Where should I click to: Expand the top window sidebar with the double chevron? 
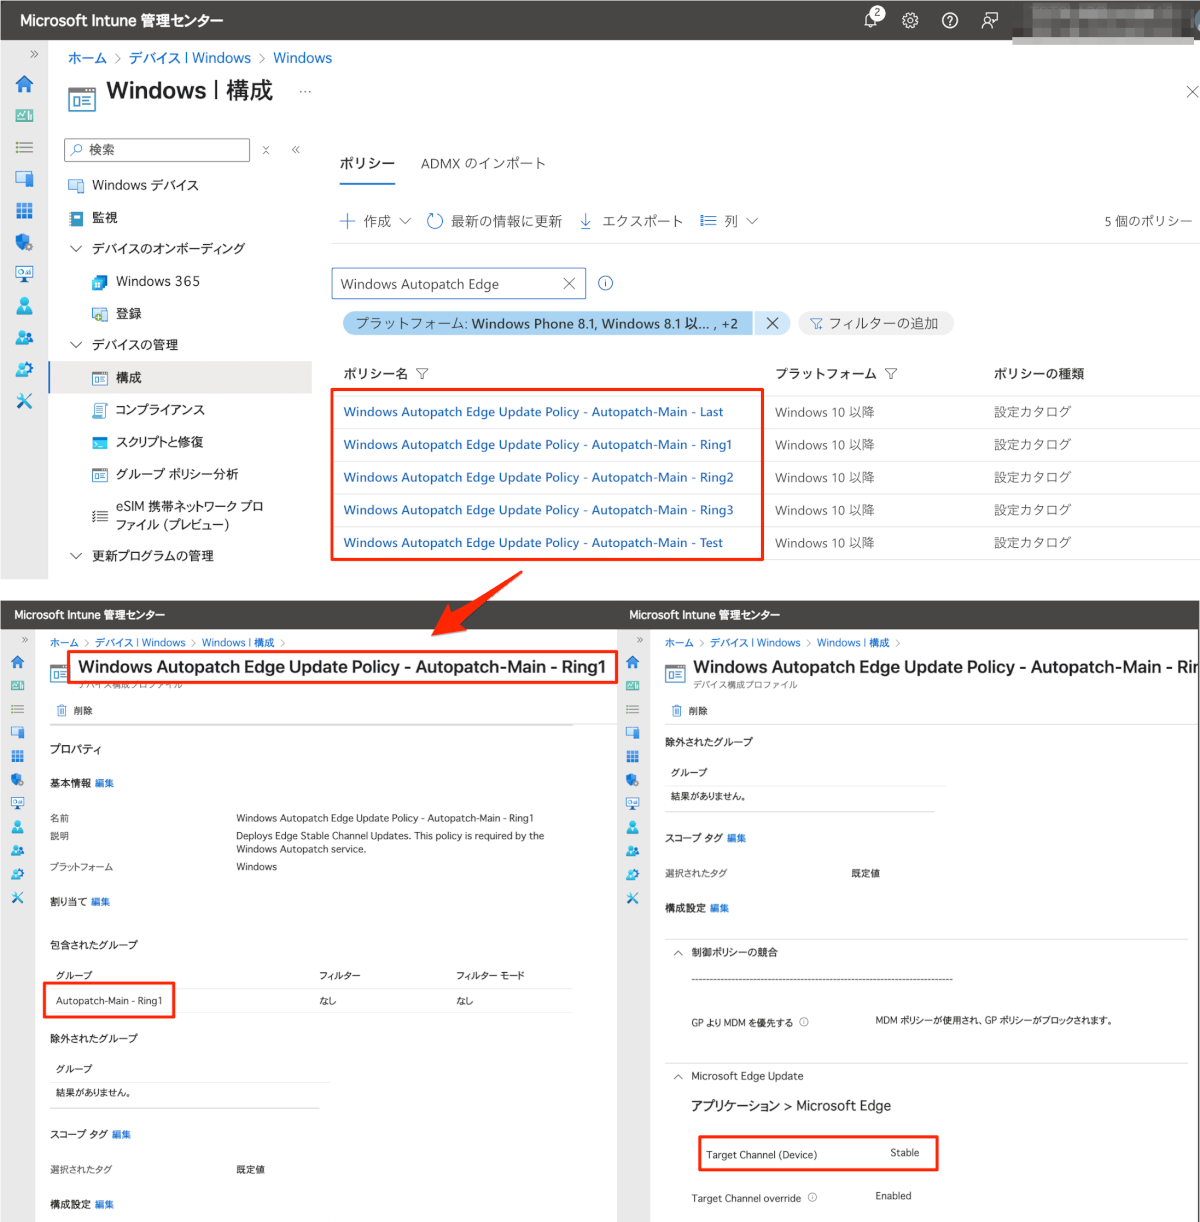coord(34,54)
